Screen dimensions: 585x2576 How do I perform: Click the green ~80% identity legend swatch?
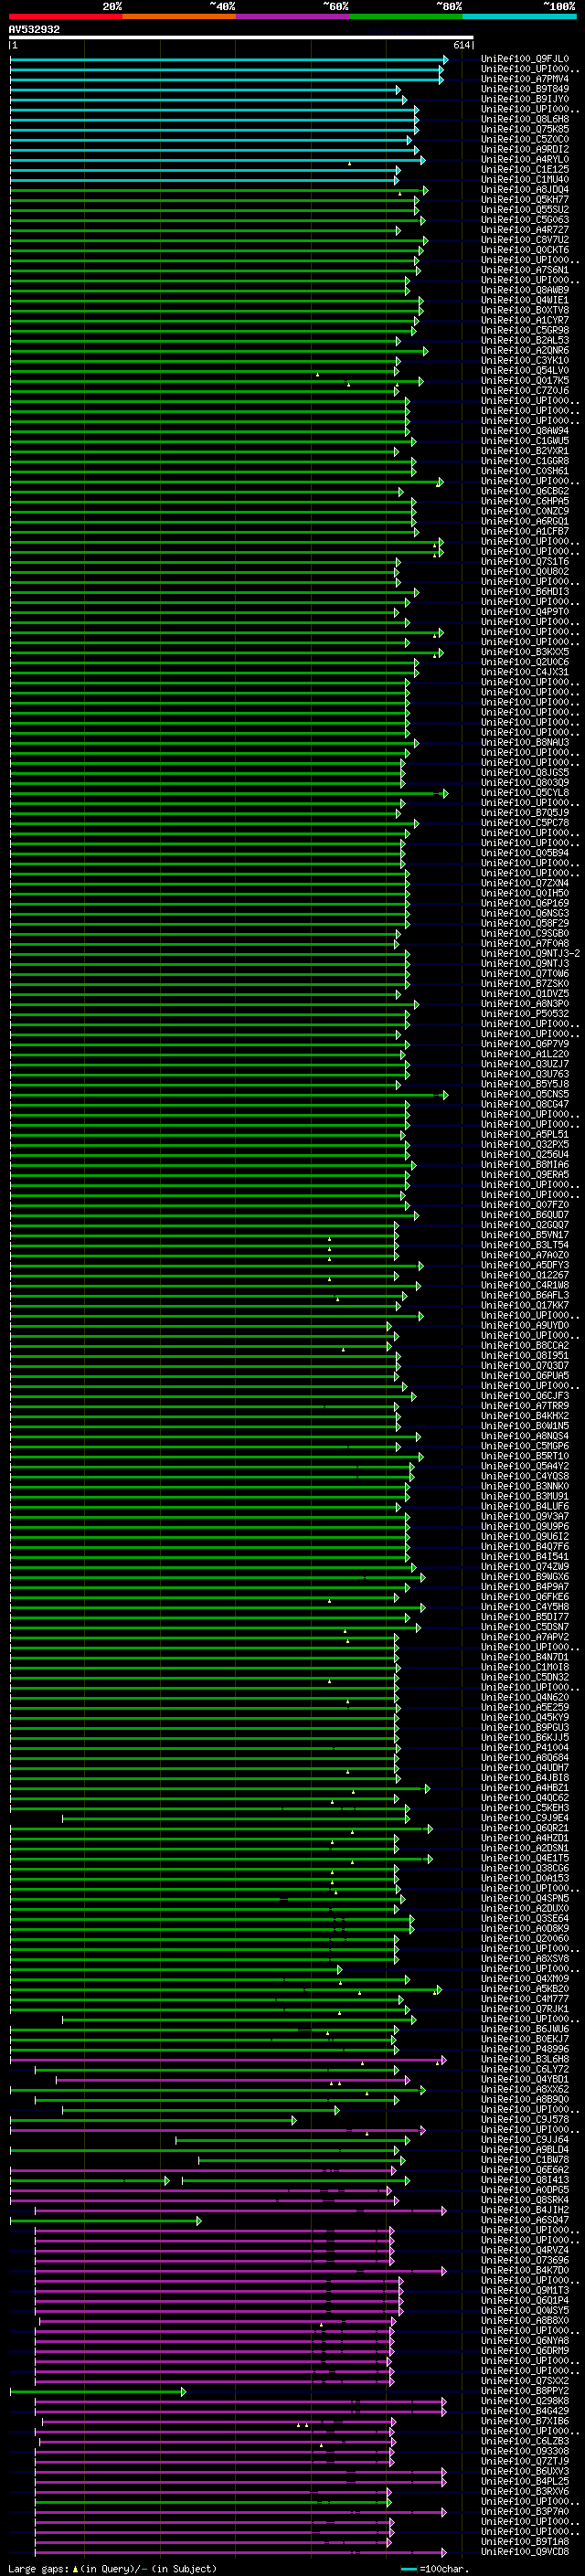point(406,16)
